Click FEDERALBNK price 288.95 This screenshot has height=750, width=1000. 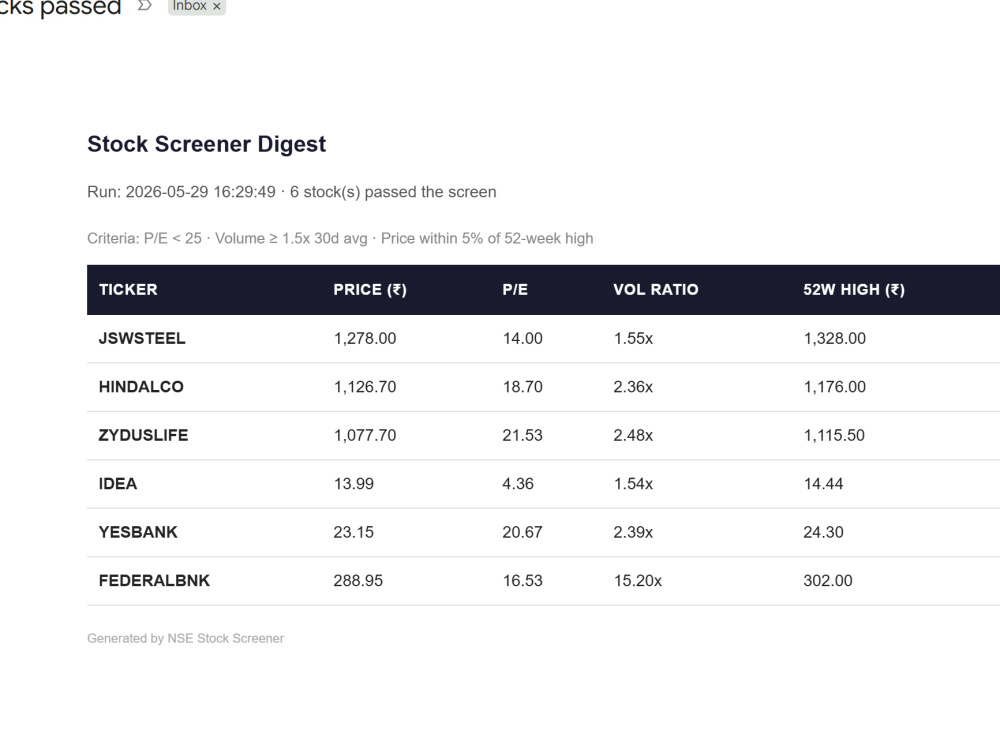[358, 581]
